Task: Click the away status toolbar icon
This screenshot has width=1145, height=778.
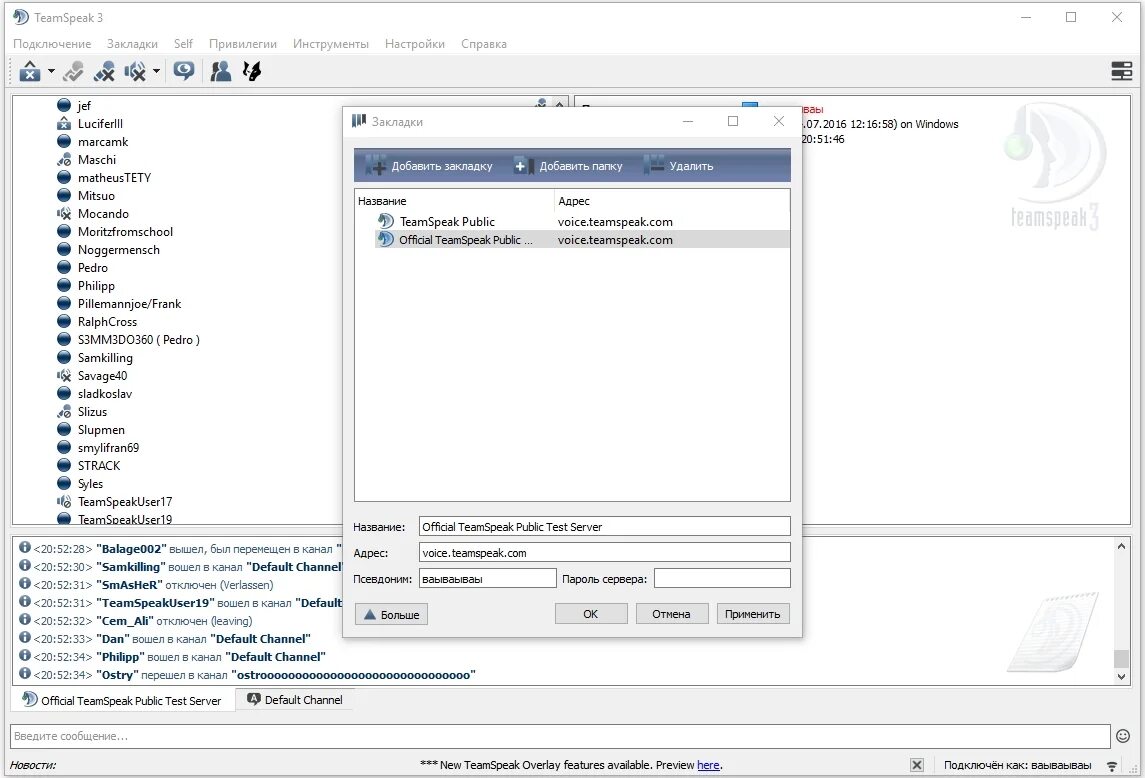Action: [29, 71]
